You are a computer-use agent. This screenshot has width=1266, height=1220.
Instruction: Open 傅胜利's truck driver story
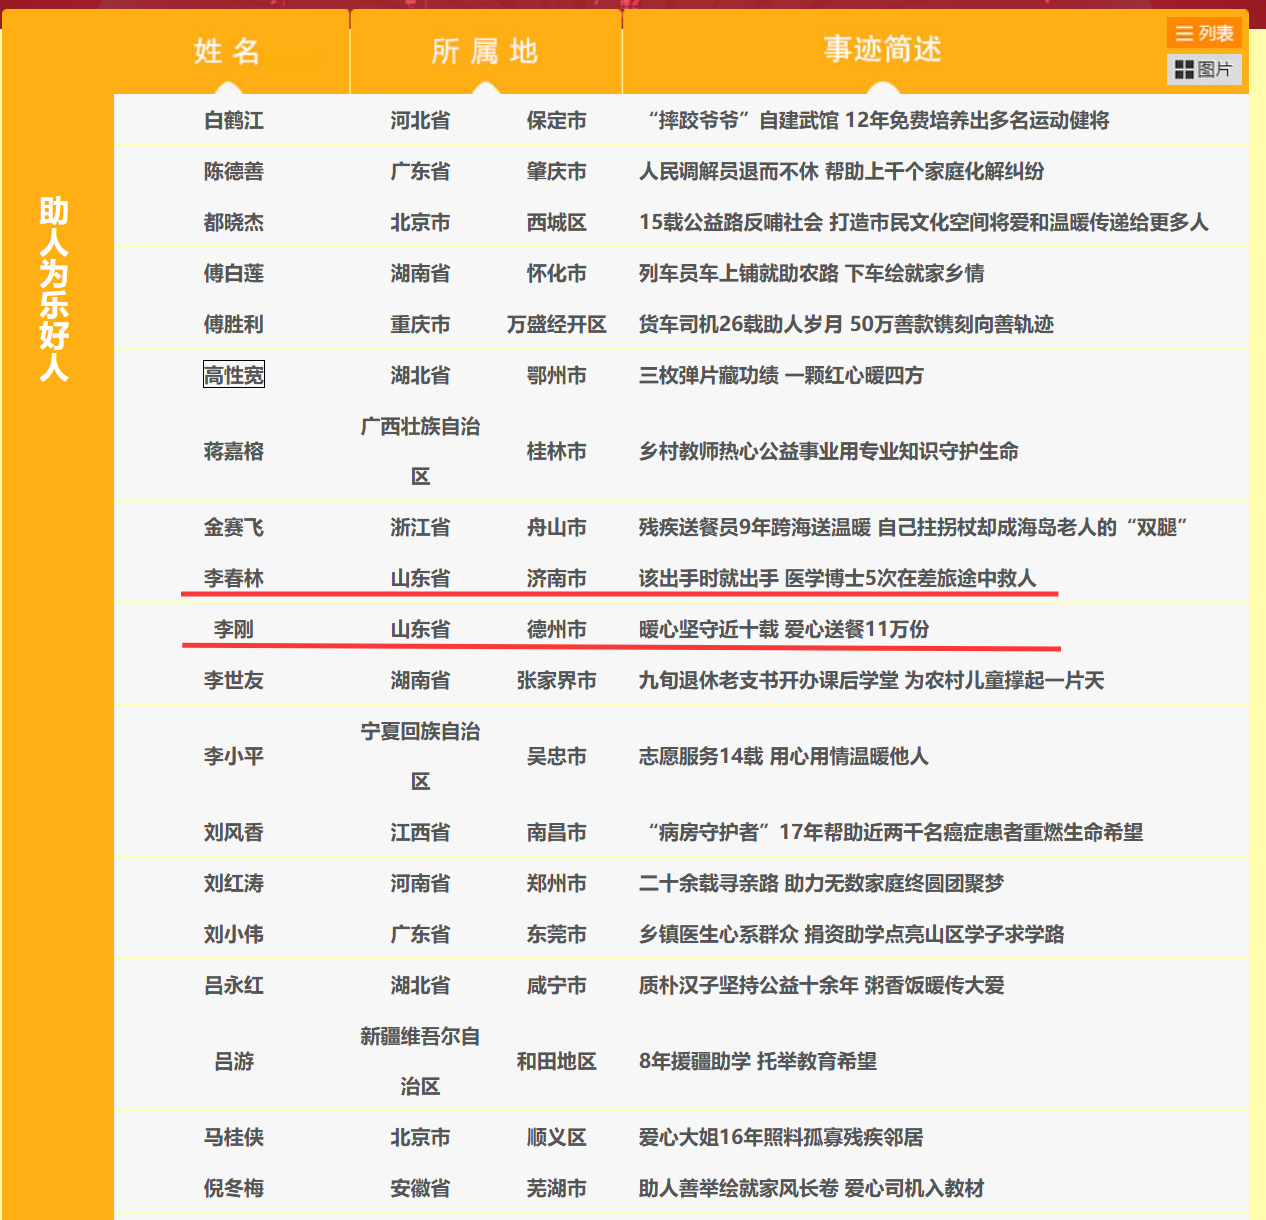pyautogui.click(x=846, y=324)
